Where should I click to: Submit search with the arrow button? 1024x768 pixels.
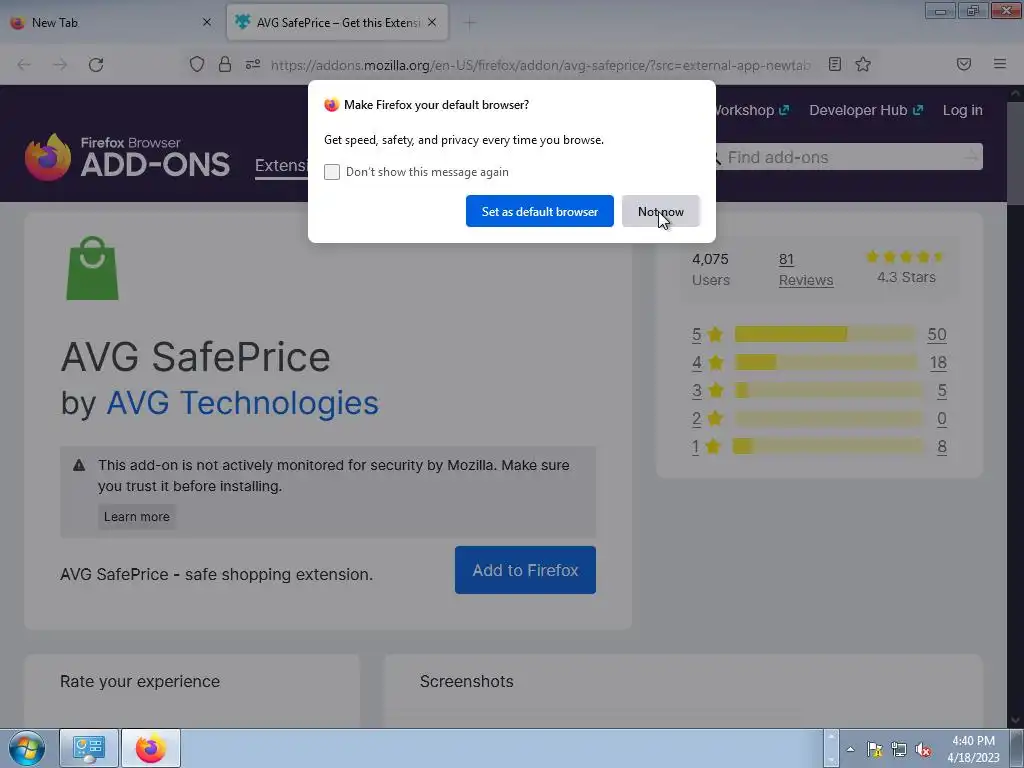(971, 157)
